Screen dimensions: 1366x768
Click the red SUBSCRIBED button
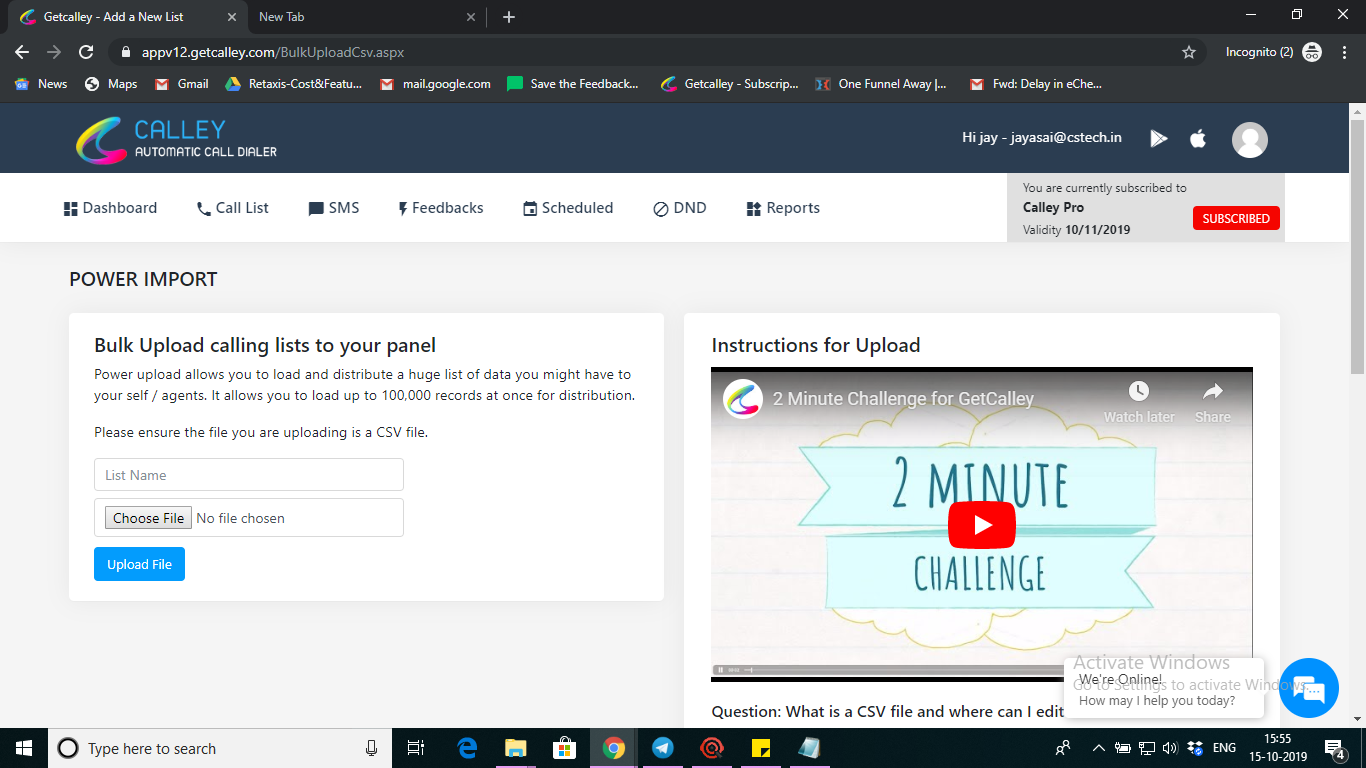click(1236, 218)
